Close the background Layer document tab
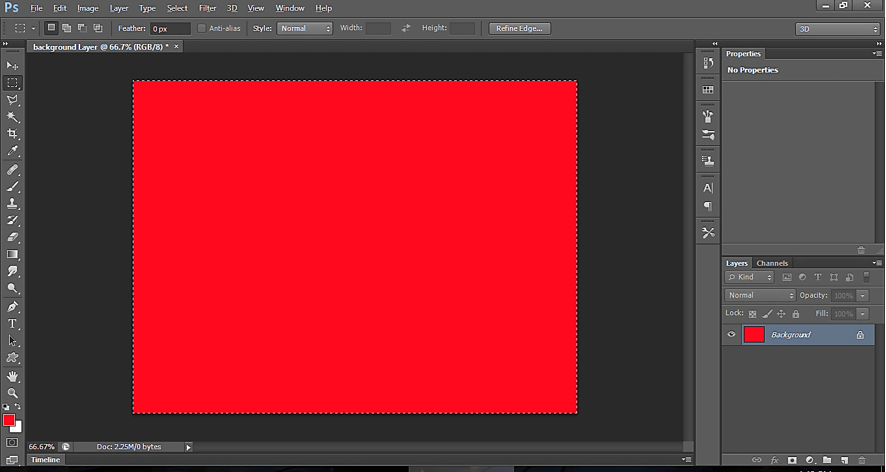886x472 pixels. (176, 46)
